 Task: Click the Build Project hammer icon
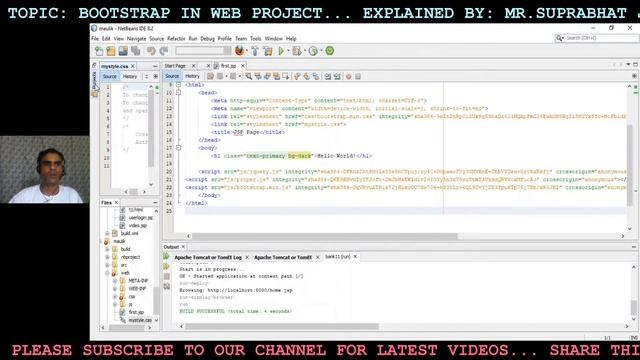(255, 51)
